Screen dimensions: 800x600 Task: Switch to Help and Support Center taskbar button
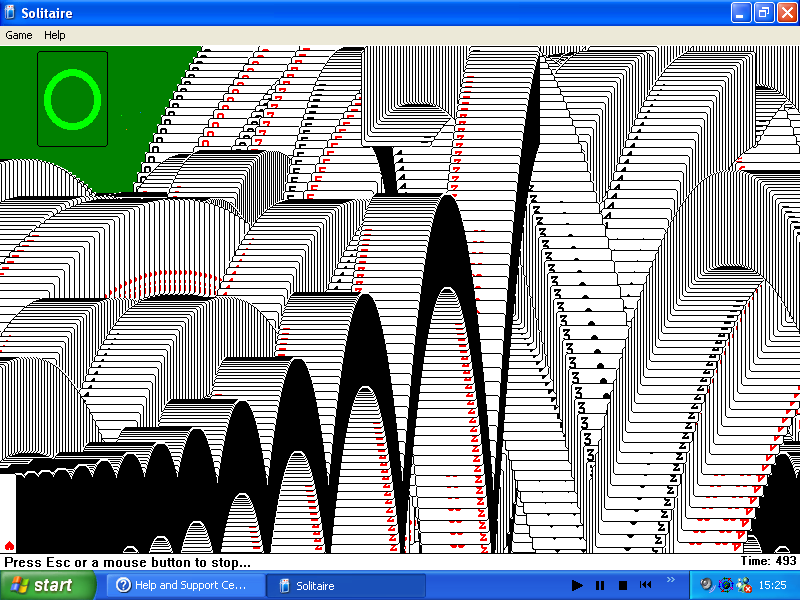[187, 585]
